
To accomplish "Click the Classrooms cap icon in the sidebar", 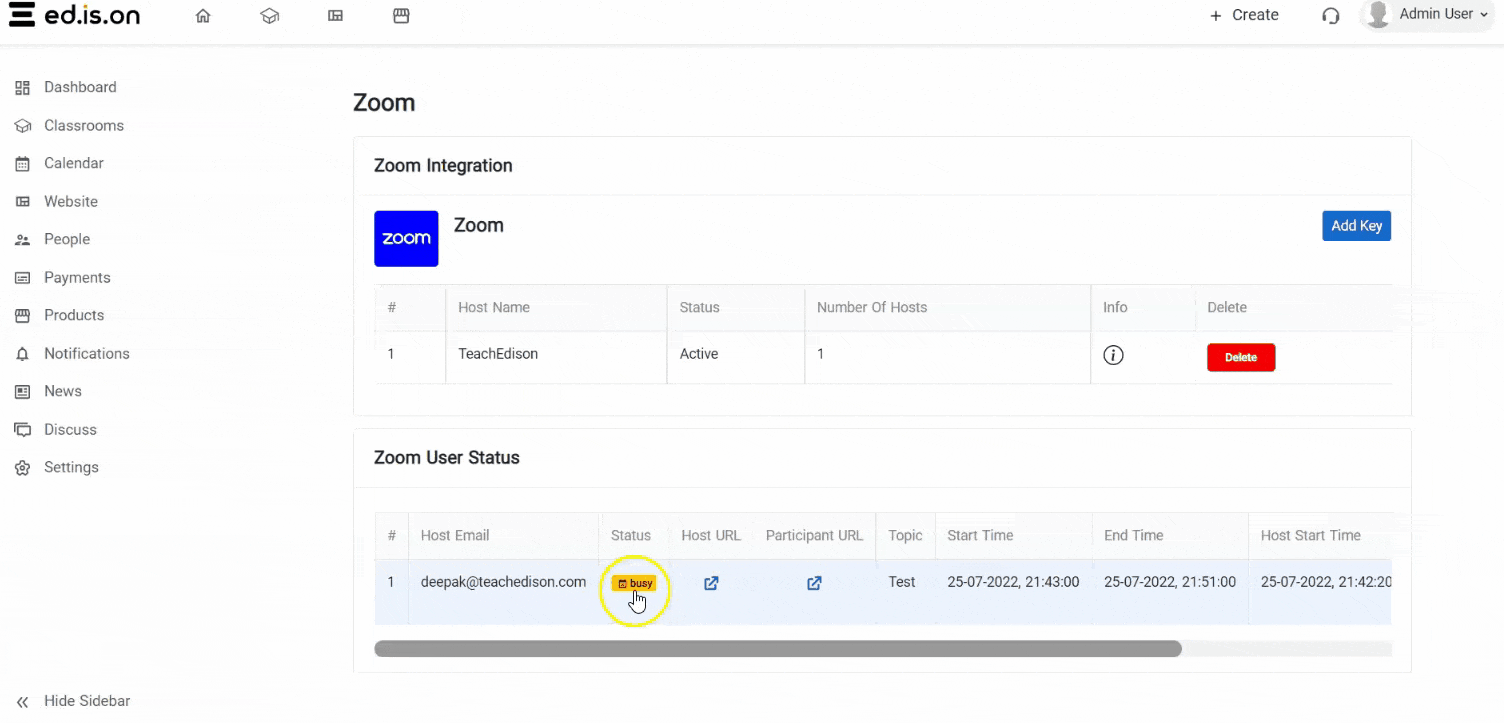I will (22, 126).
